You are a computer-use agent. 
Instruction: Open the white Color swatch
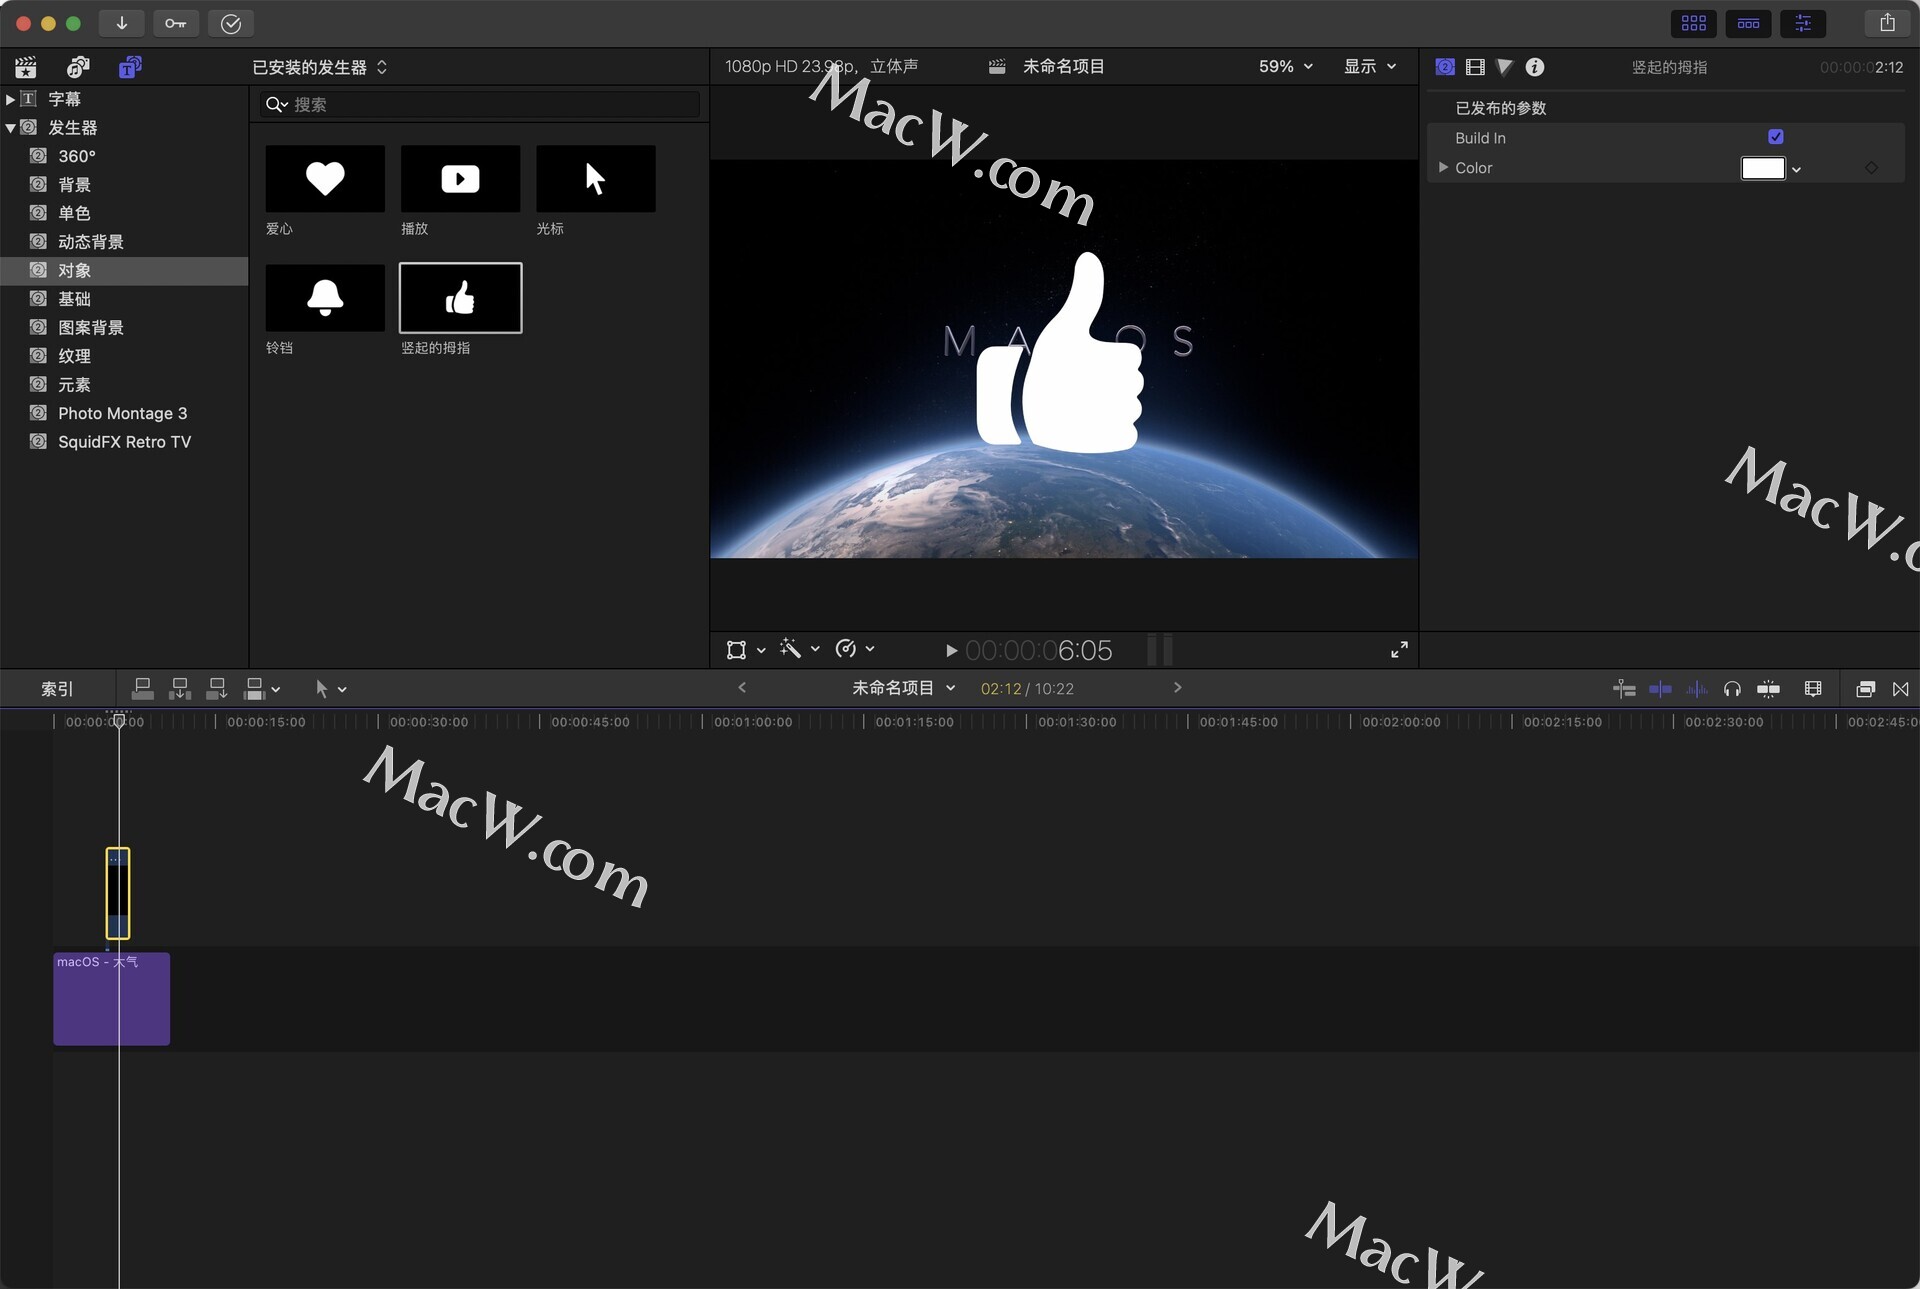point(1762,168)
